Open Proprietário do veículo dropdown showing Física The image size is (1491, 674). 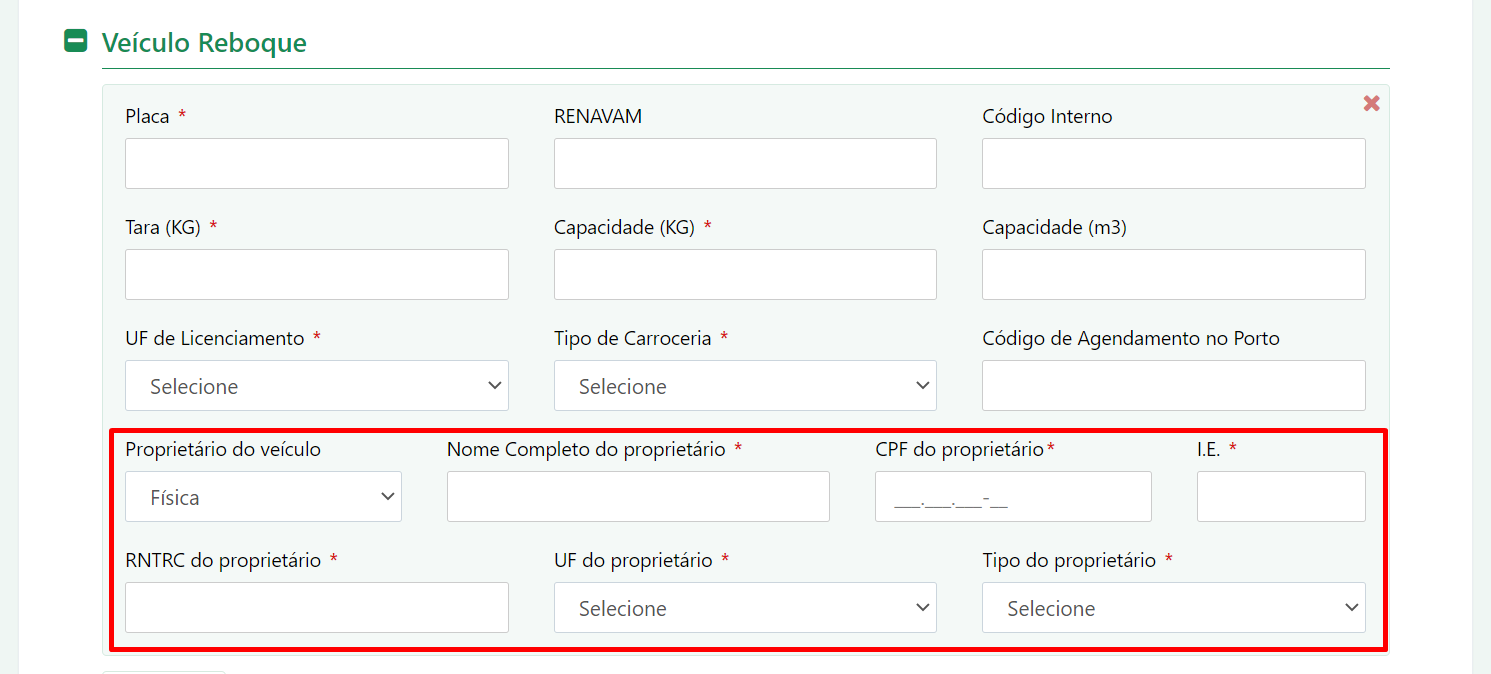pos(263,496)
